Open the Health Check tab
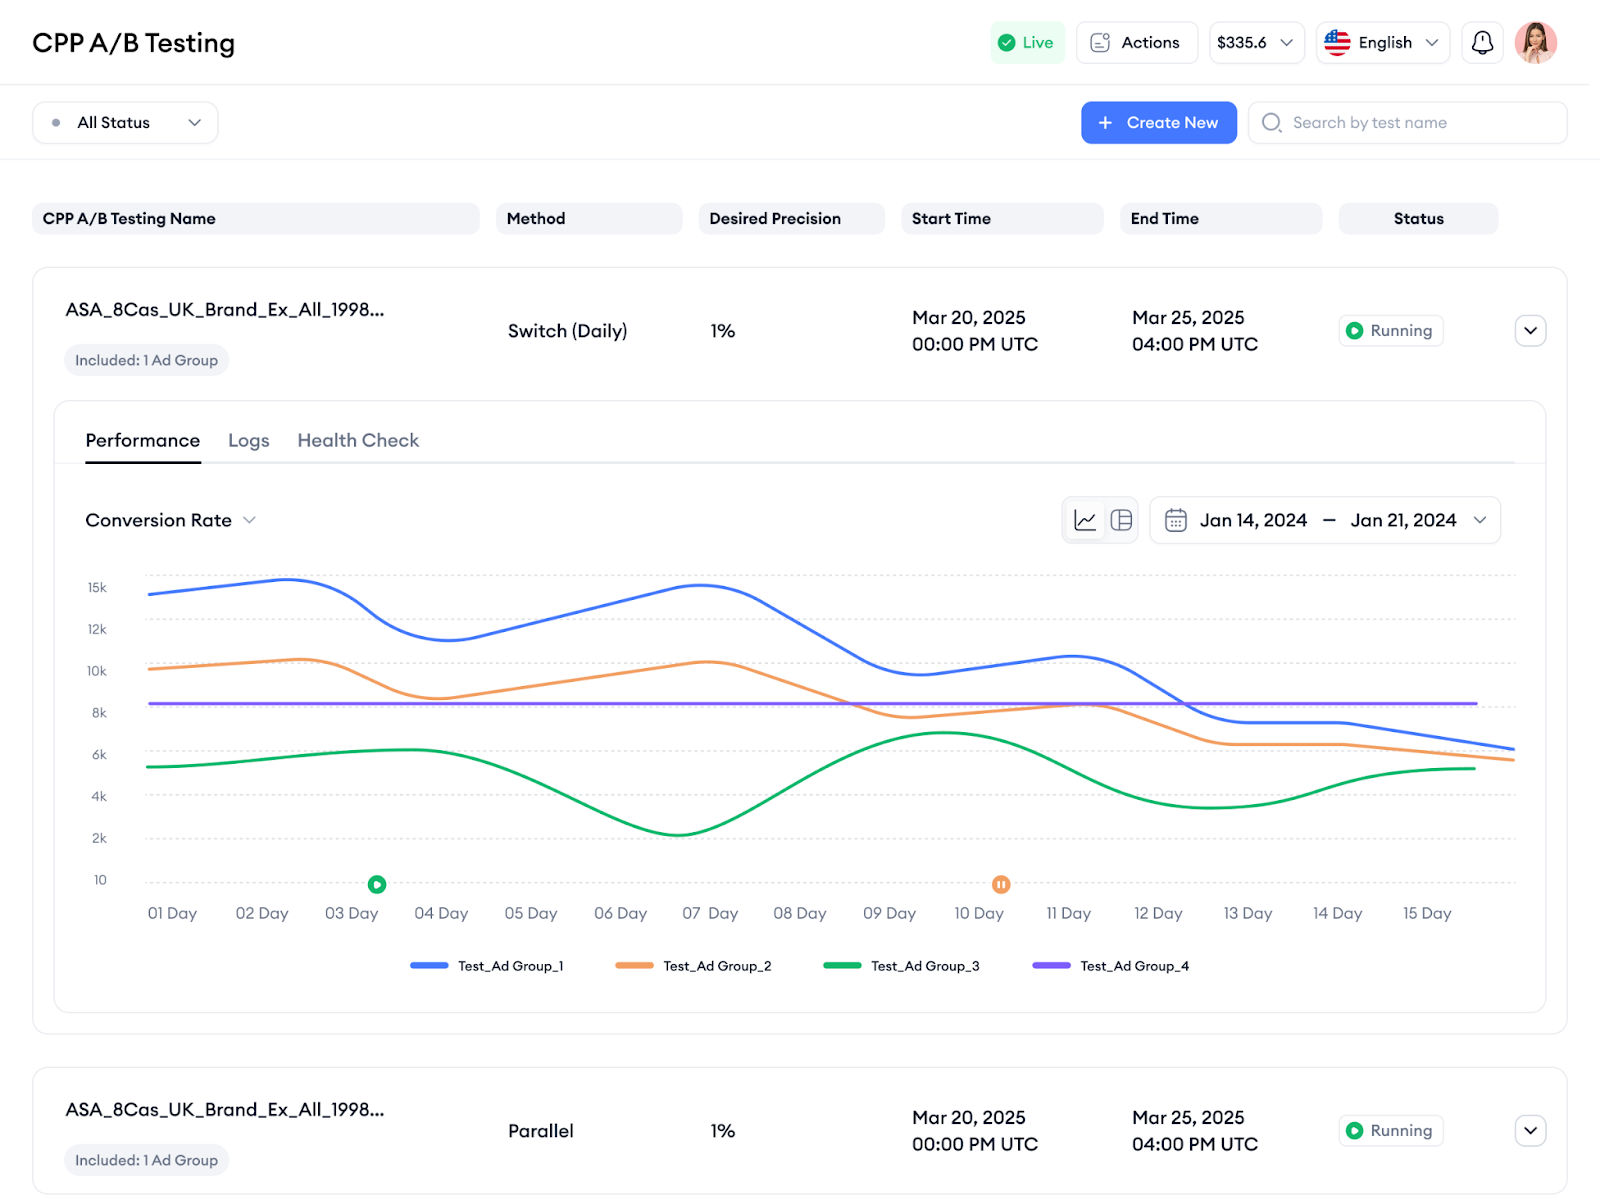Viewport: 1600px width, 1200px height. [357, 440]
